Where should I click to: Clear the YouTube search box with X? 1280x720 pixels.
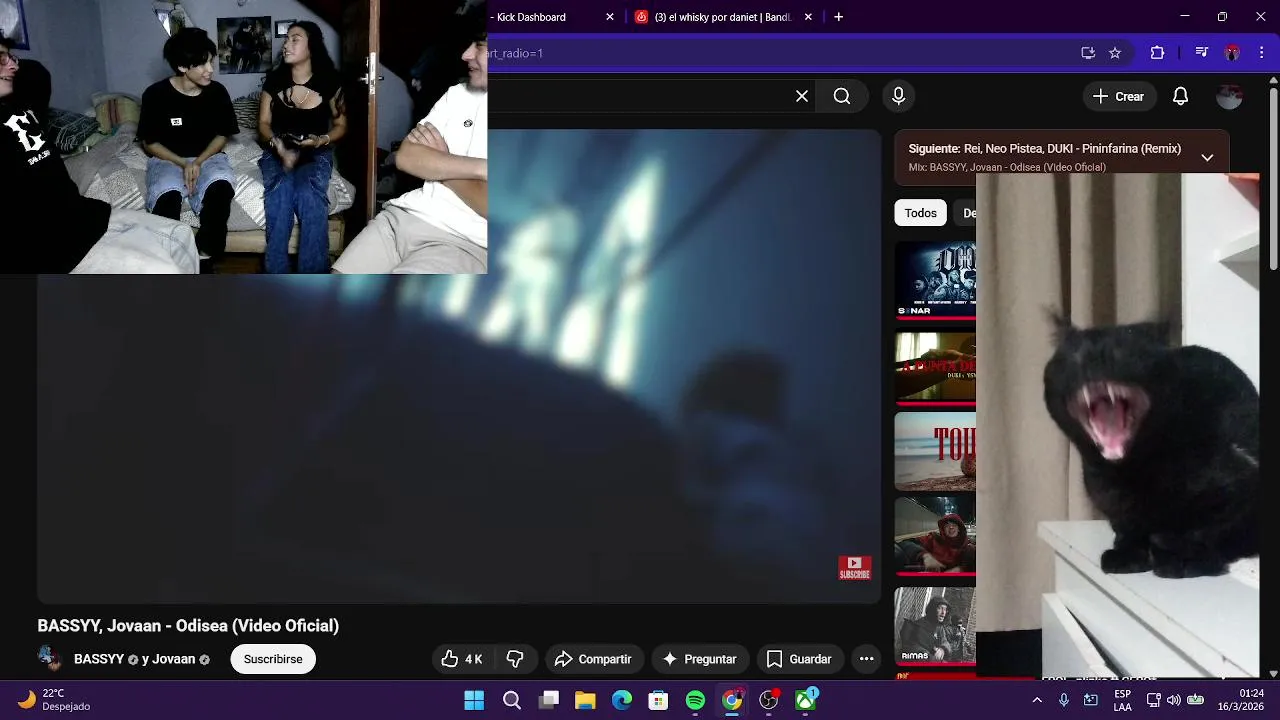click(x=802, y=96)
